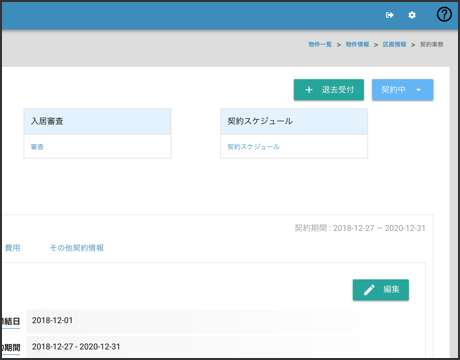Viewport: 460px width, 360px height.
Task: Open the 契約スケジュール link in card
Action: point(253,147)
